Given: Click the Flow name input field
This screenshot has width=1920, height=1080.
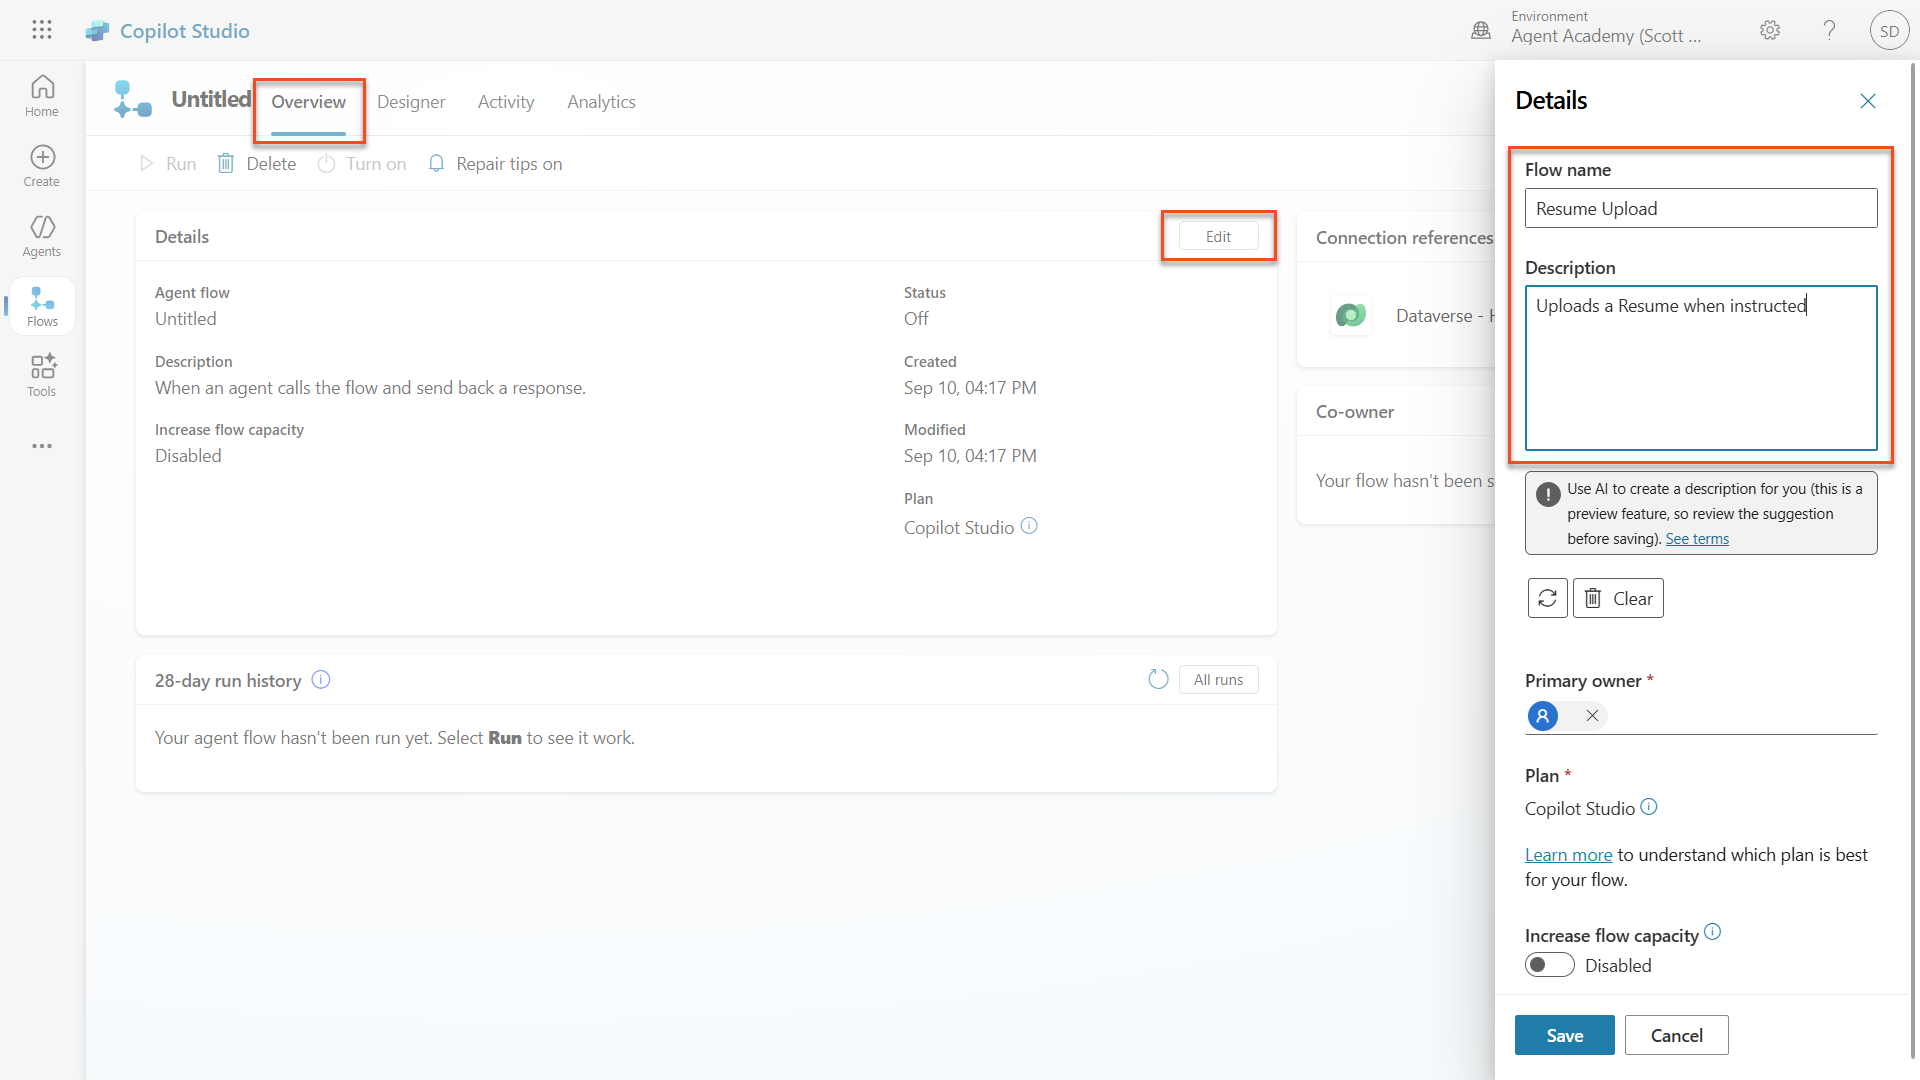Looking at the screenshot, I should pos(1700,209).
